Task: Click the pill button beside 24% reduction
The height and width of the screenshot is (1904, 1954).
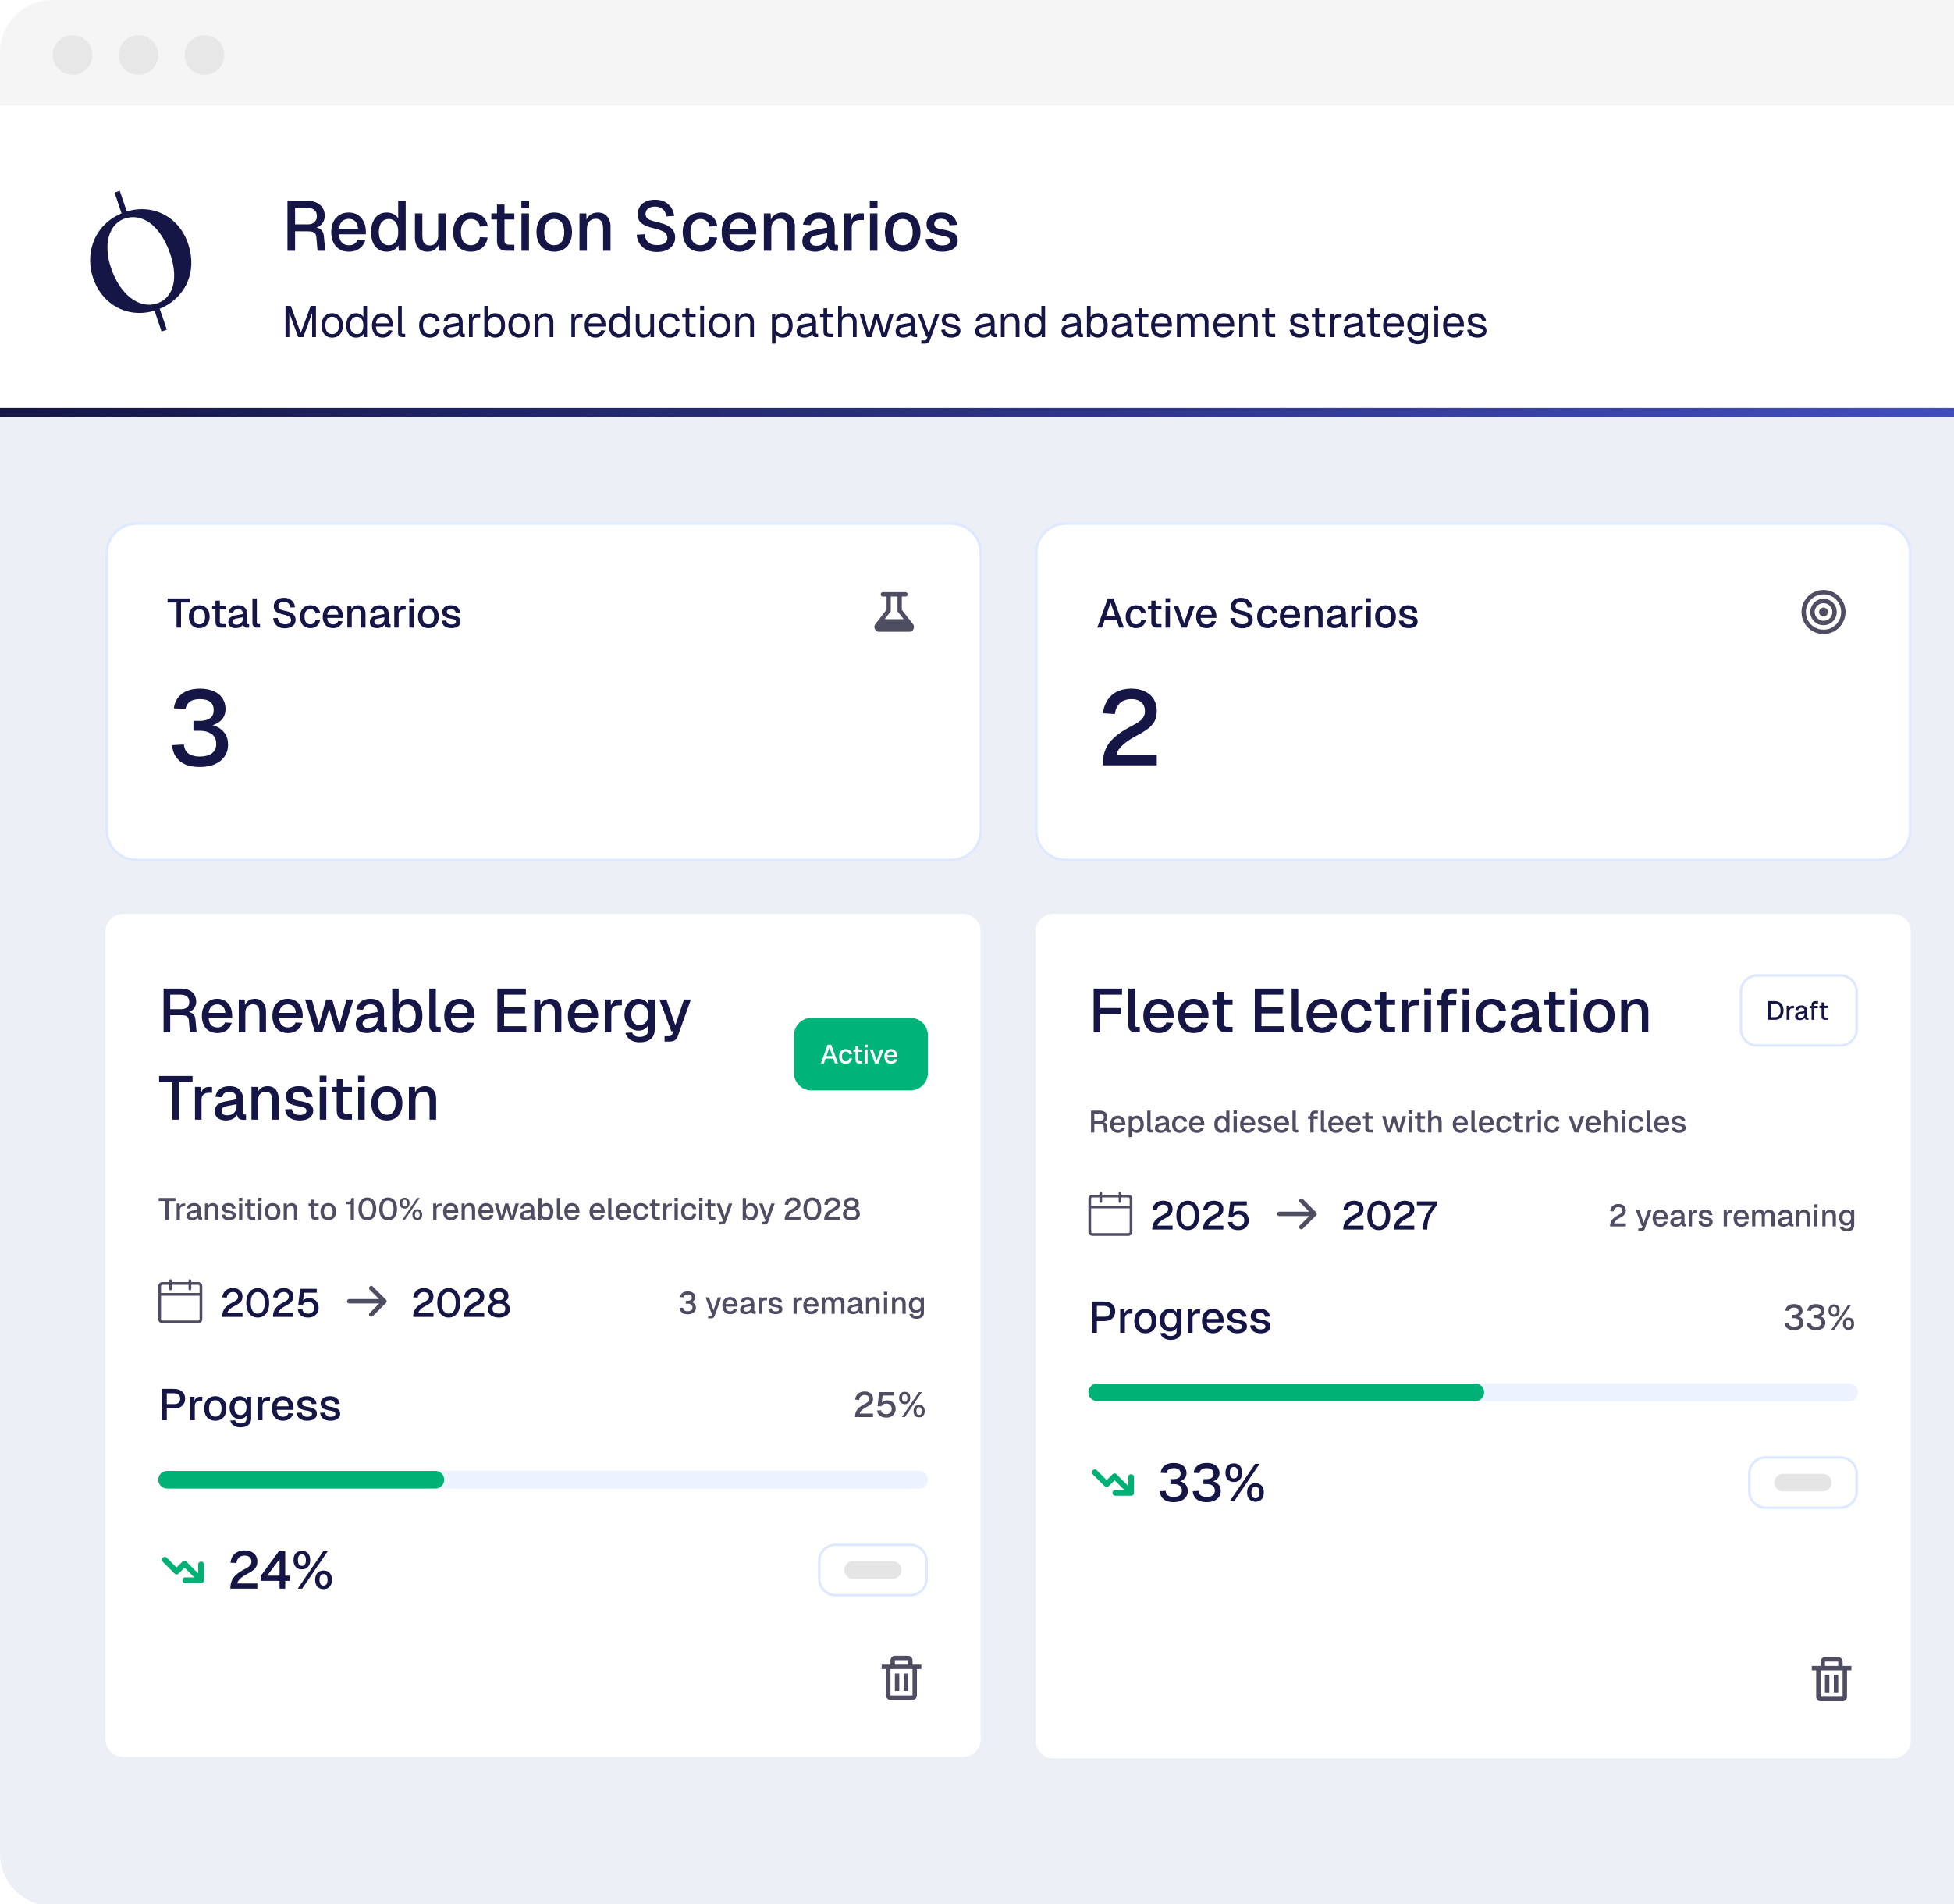Action: click(x=872, y=1569)
